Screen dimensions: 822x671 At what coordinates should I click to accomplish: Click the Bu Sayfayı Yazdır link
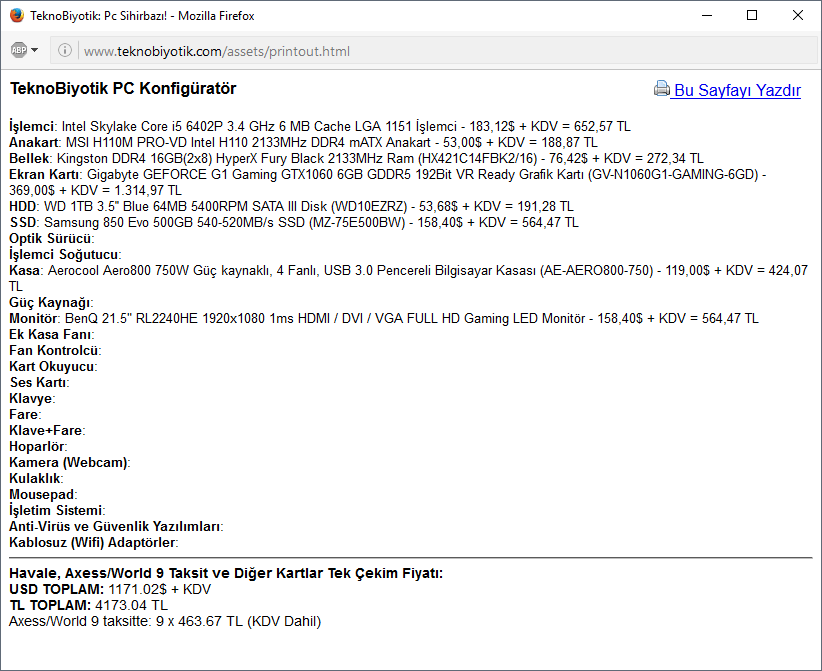coord(737,90)
